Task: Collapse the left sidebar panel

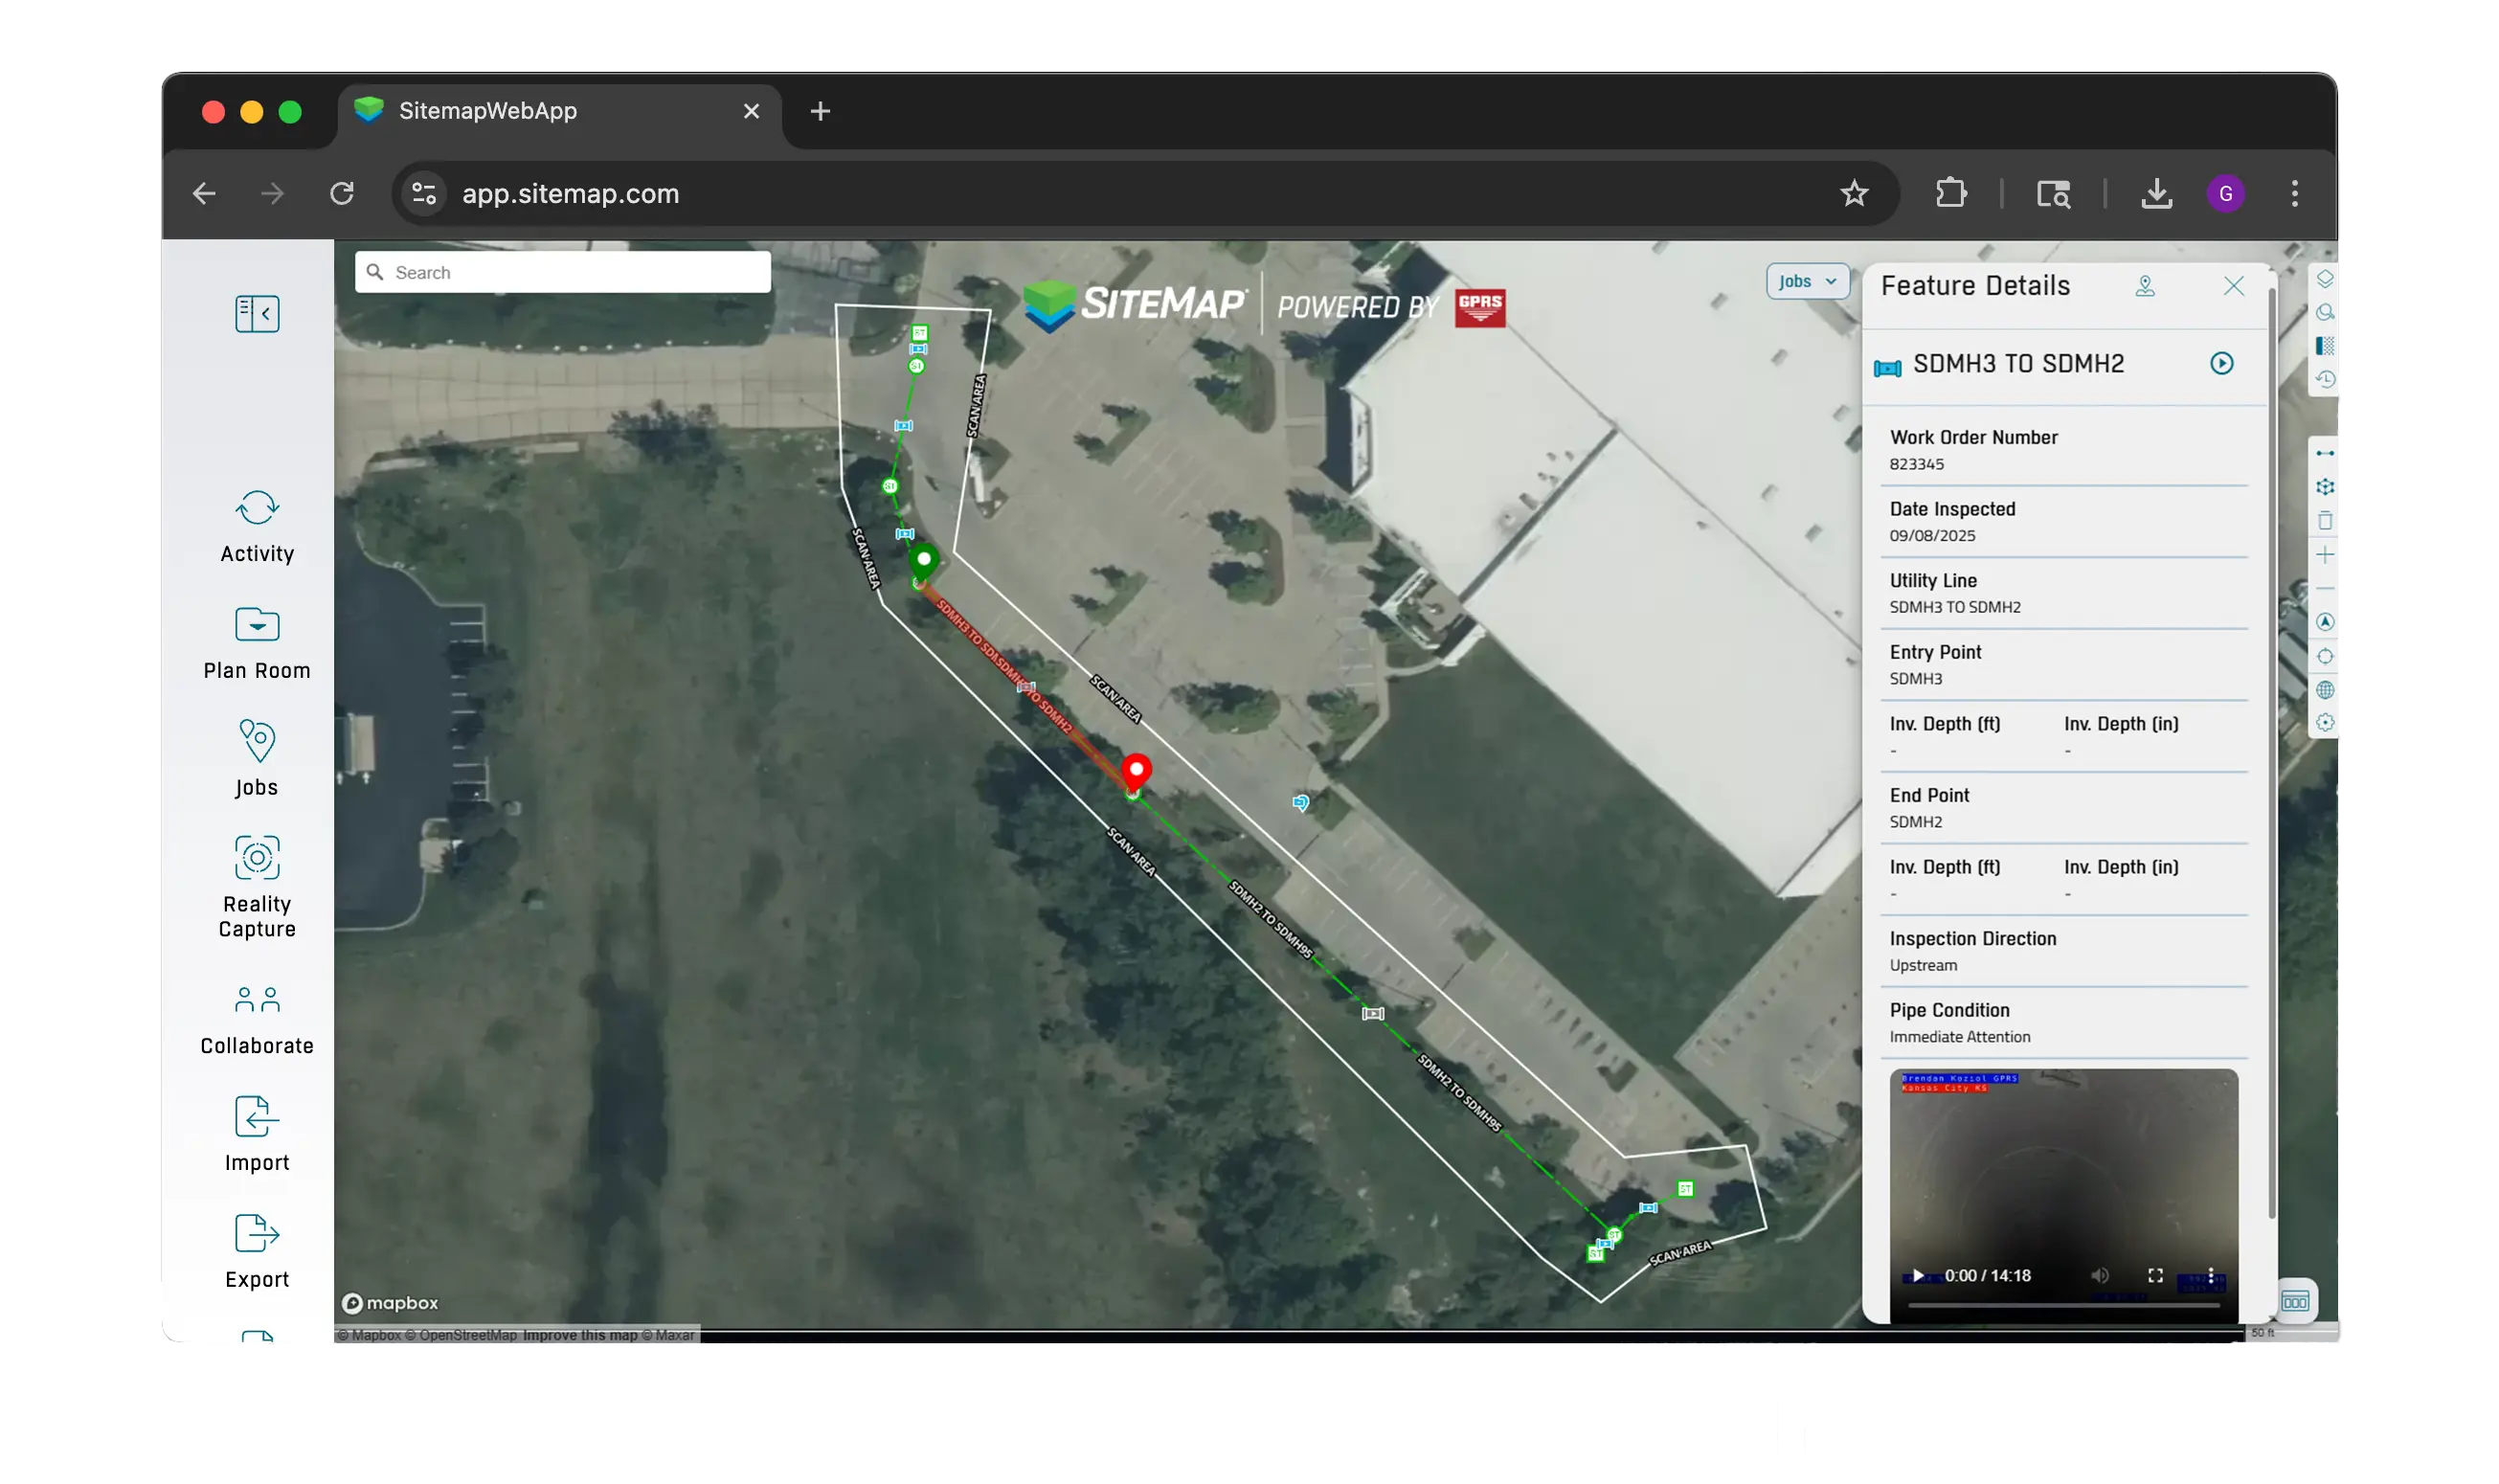Action: [256, 313]
